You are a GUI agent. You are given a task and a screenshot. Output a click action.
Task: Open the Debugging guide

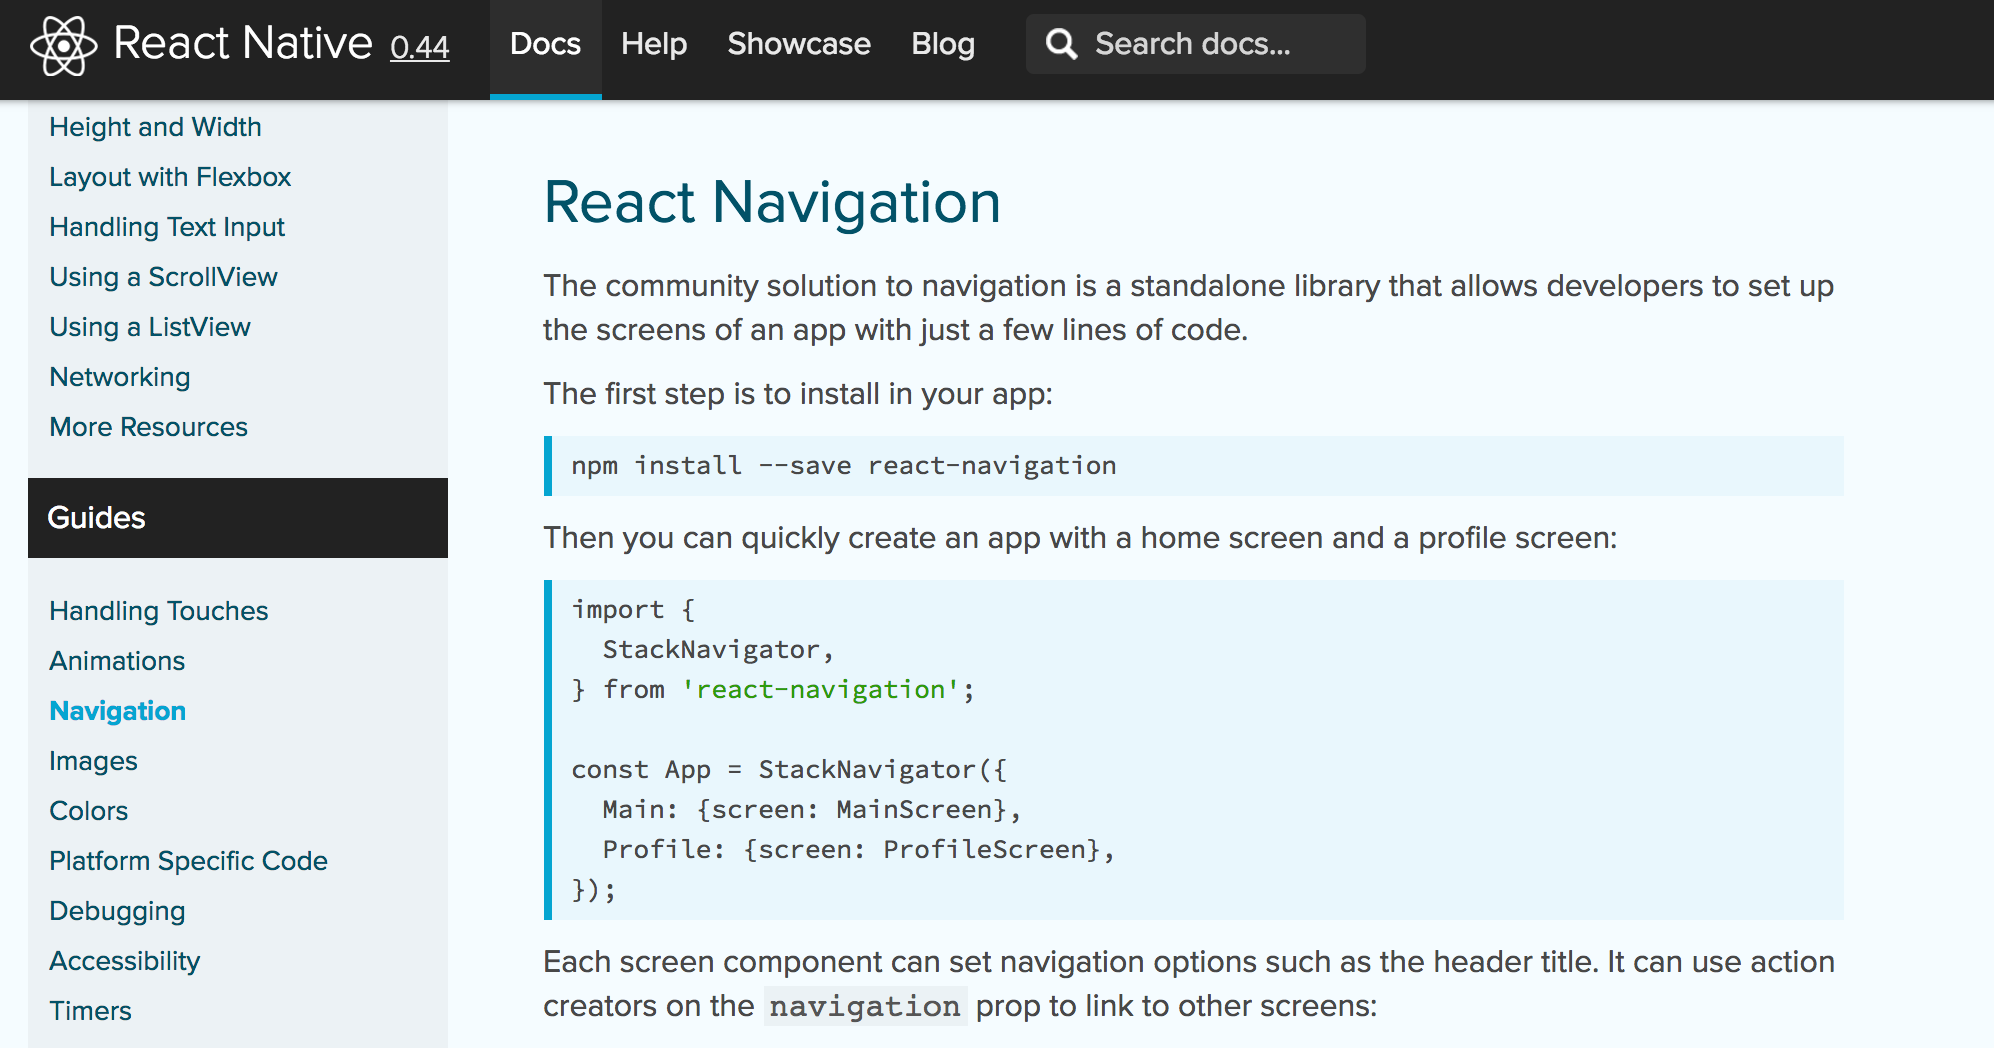click(117, 911)
